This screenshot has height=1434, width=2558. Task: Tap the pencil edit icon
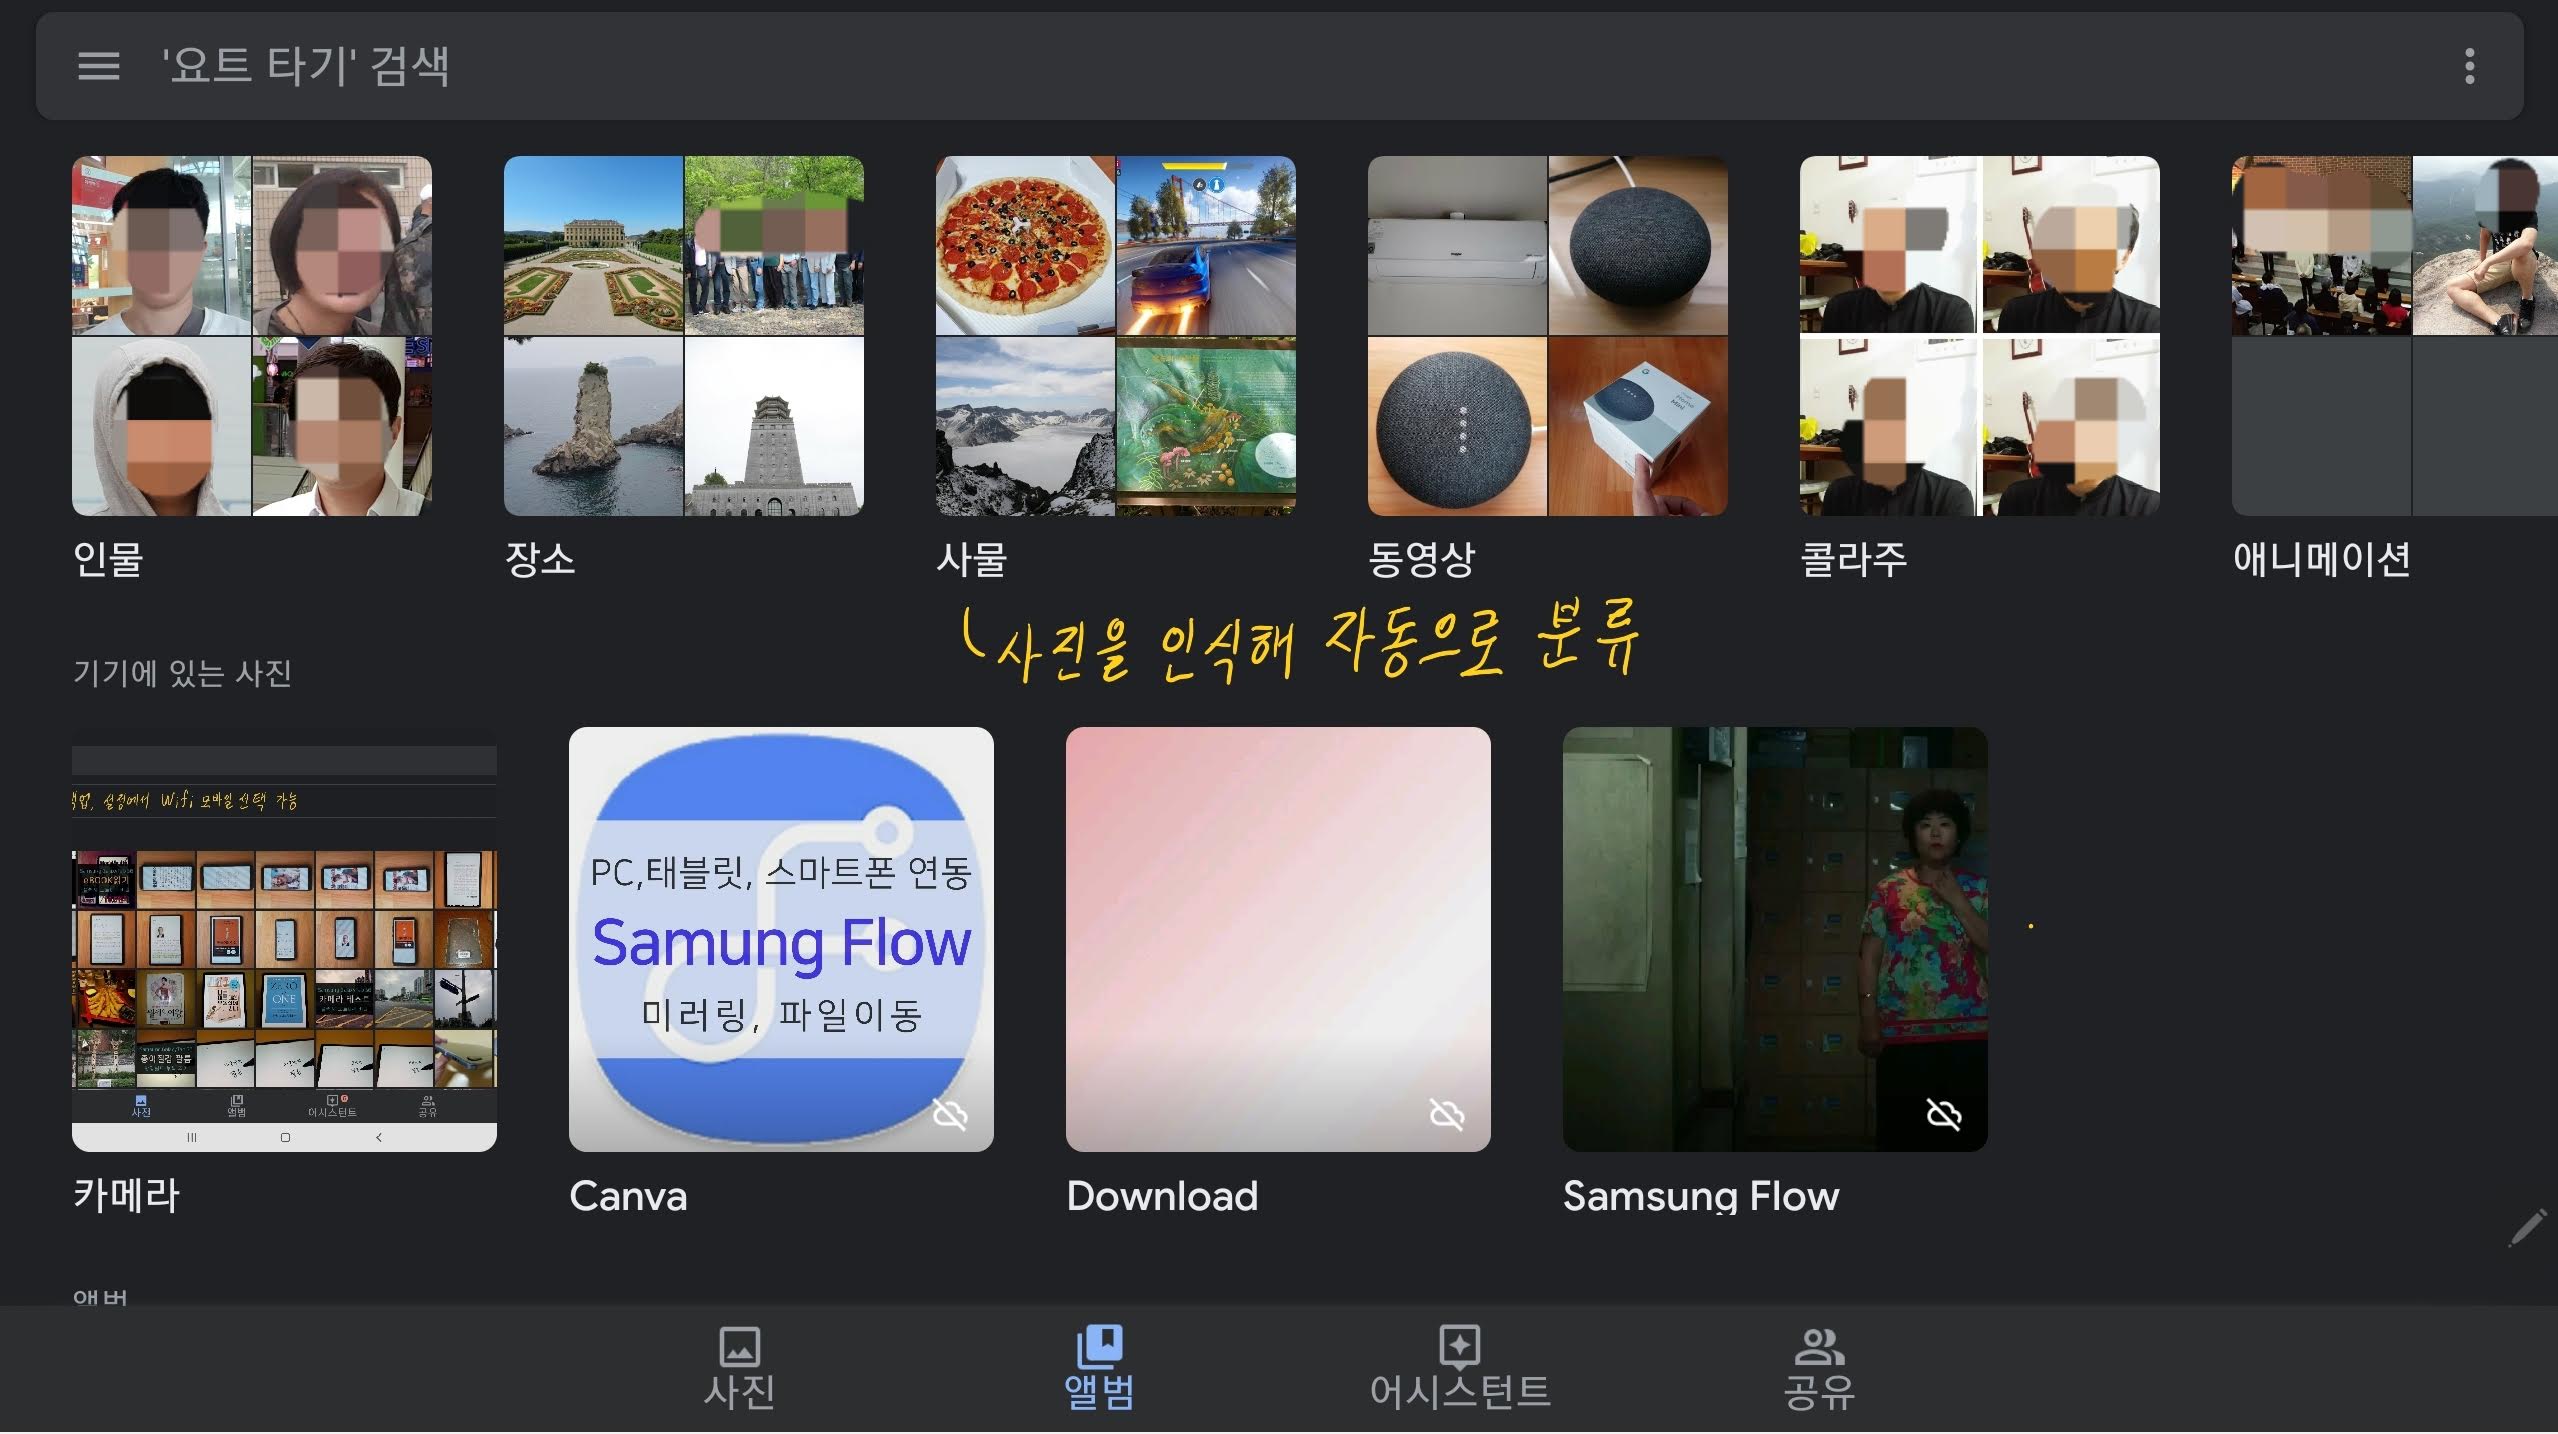pyautogui.click(x=2526, y=1228)
